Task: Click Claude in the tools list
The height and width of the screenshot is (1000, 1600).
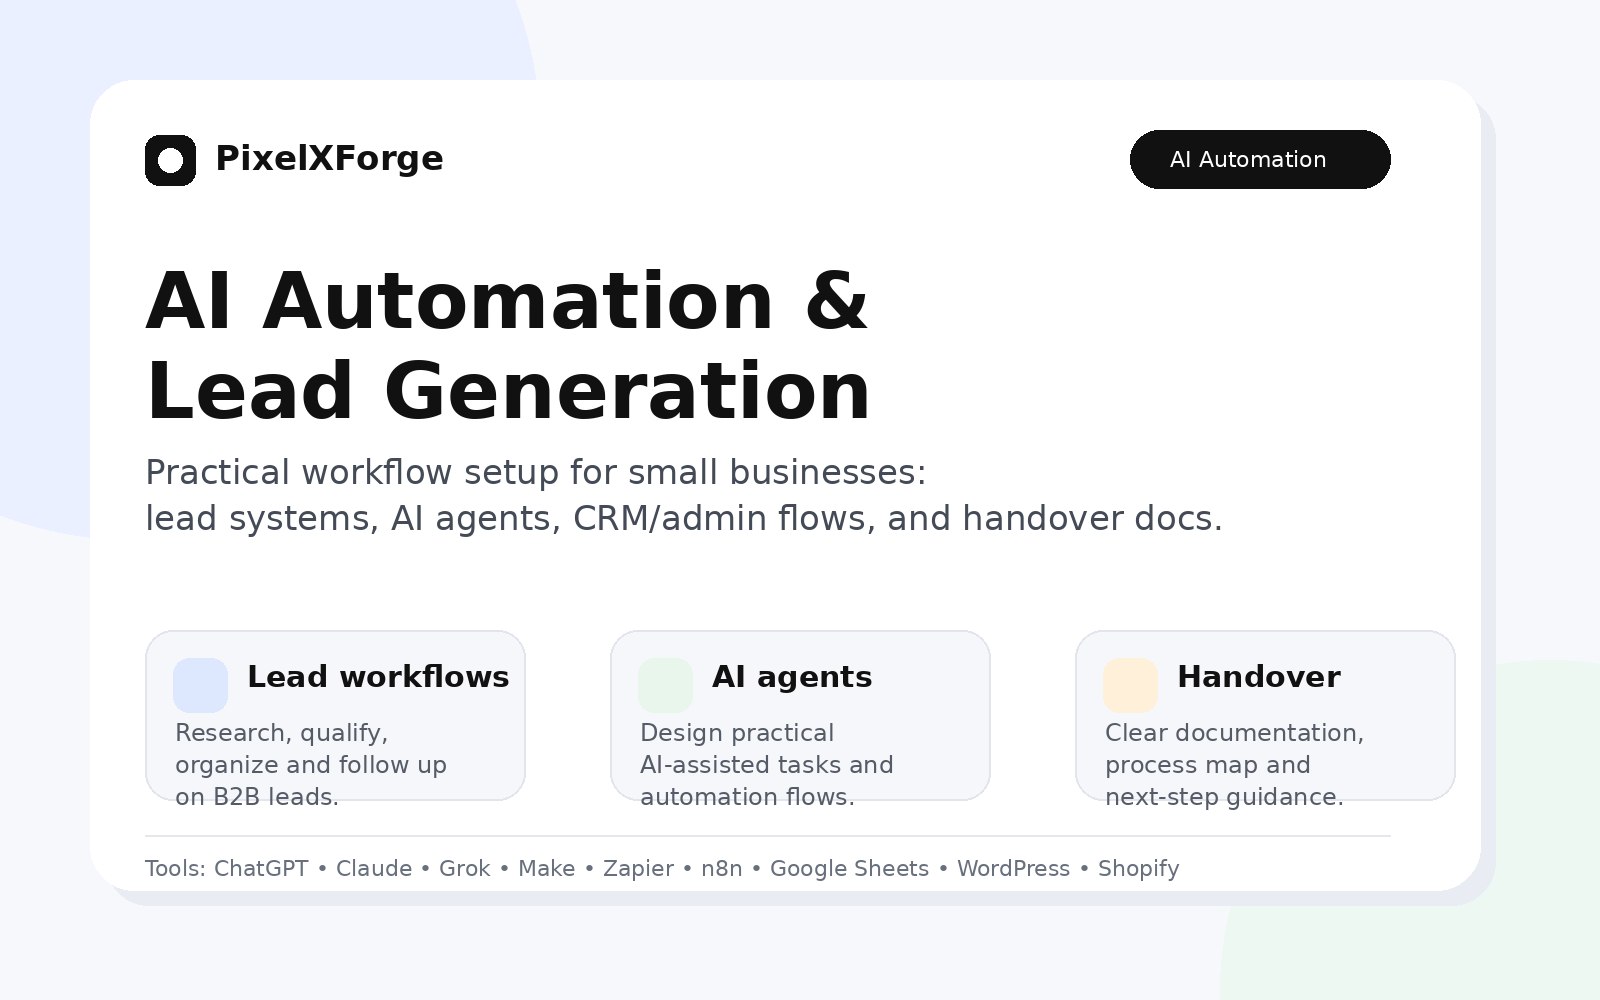Action: [x=374, y=868]
